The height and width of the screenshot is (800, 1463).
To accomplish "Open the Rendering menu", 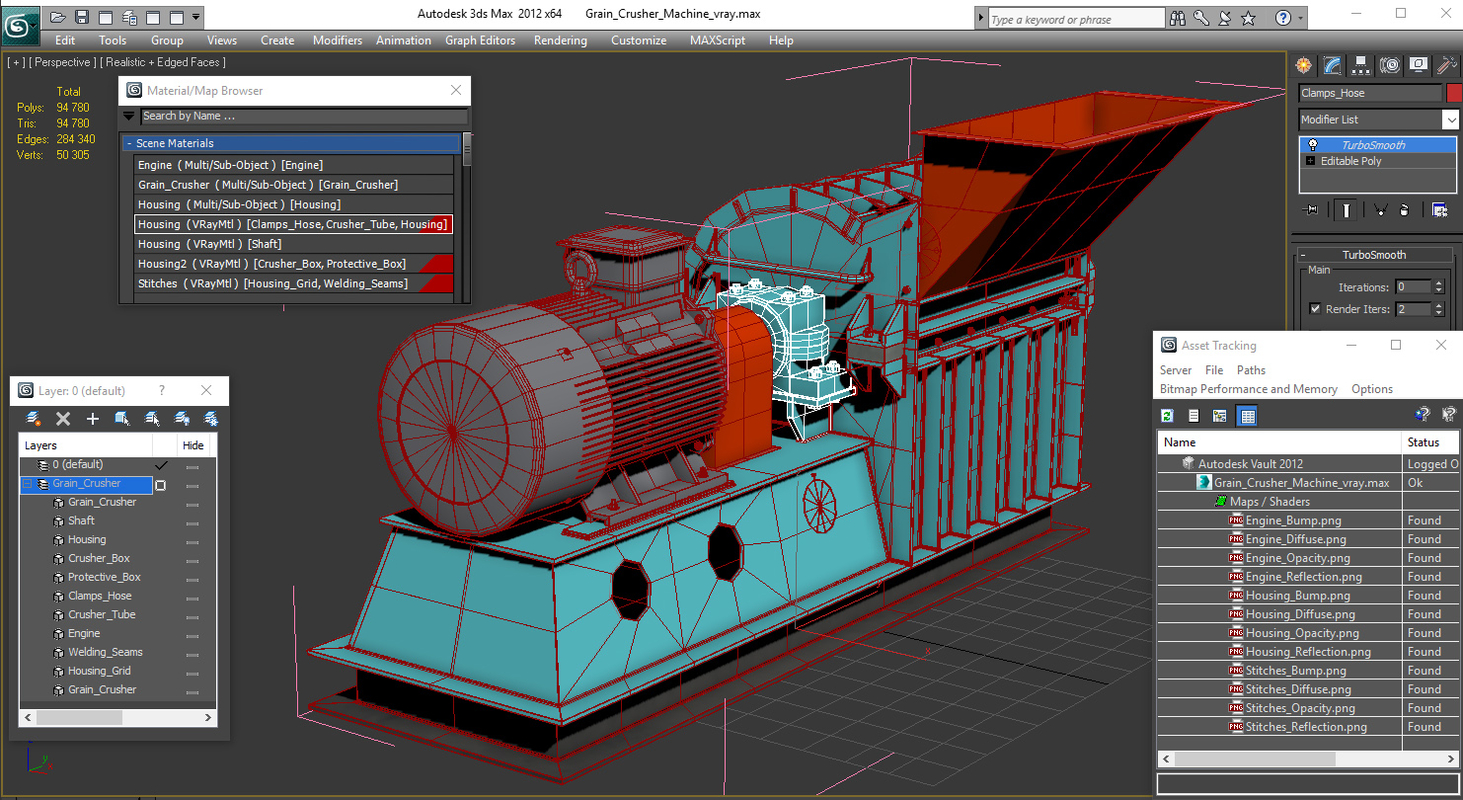I will coord(560,41).
